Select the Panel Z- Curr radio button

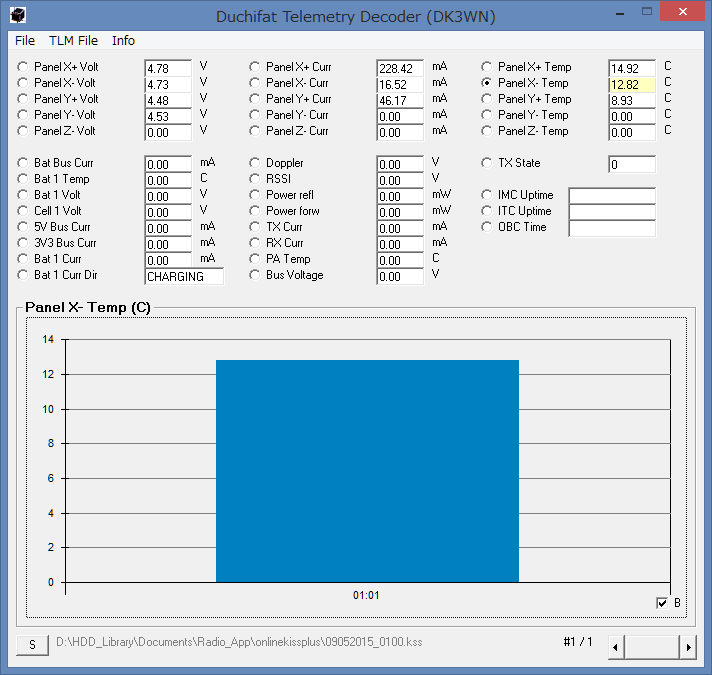pyautogui.click(x=254, y=131)
